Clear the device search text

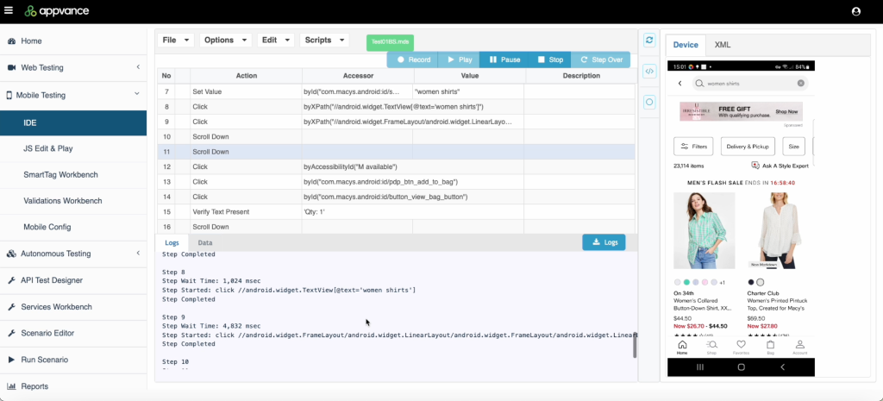800,83
